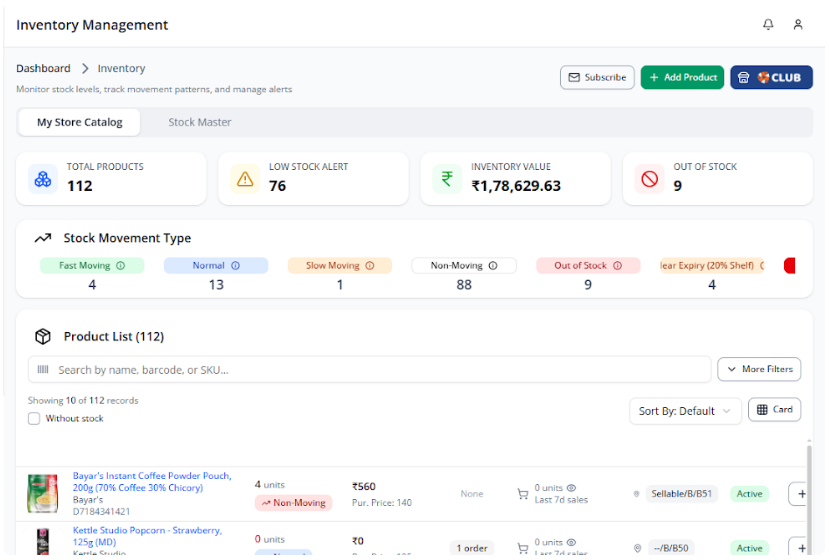829x560 pixels.
Task: Open the Sort By: Default dropdown
Action: pos(685,411)
